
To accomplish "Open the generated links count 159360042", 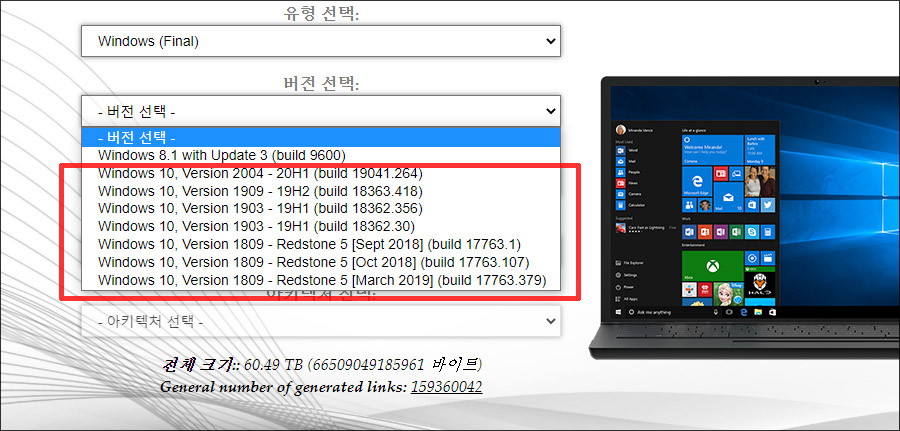I will 446,387.
